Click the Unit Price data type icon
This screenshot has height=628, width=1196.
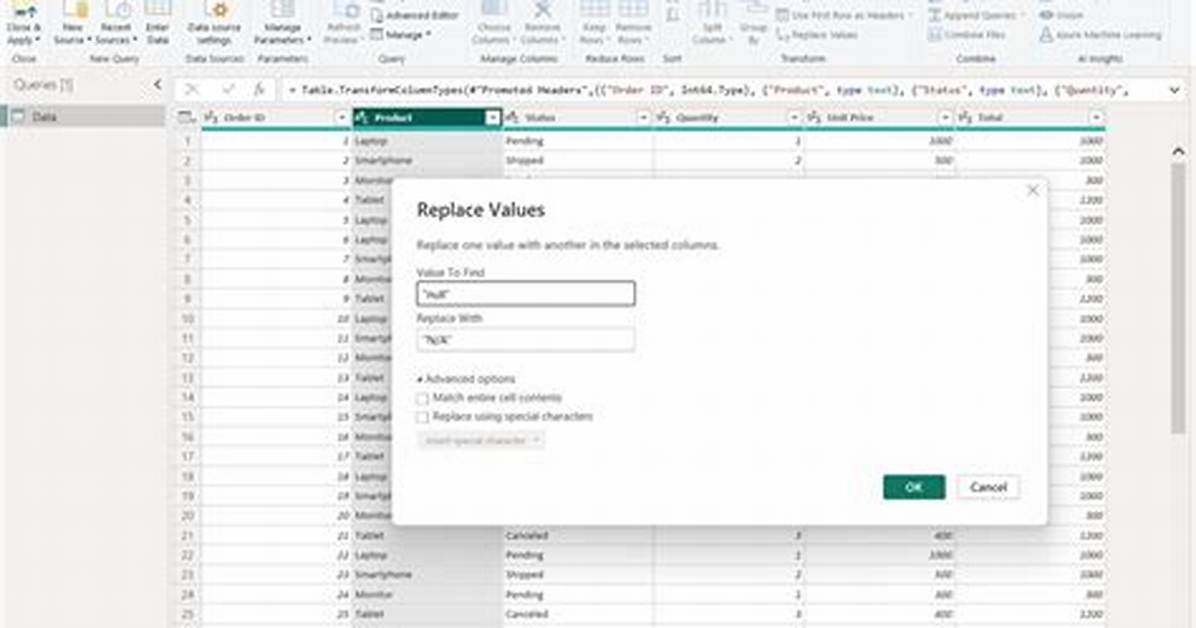814,118
